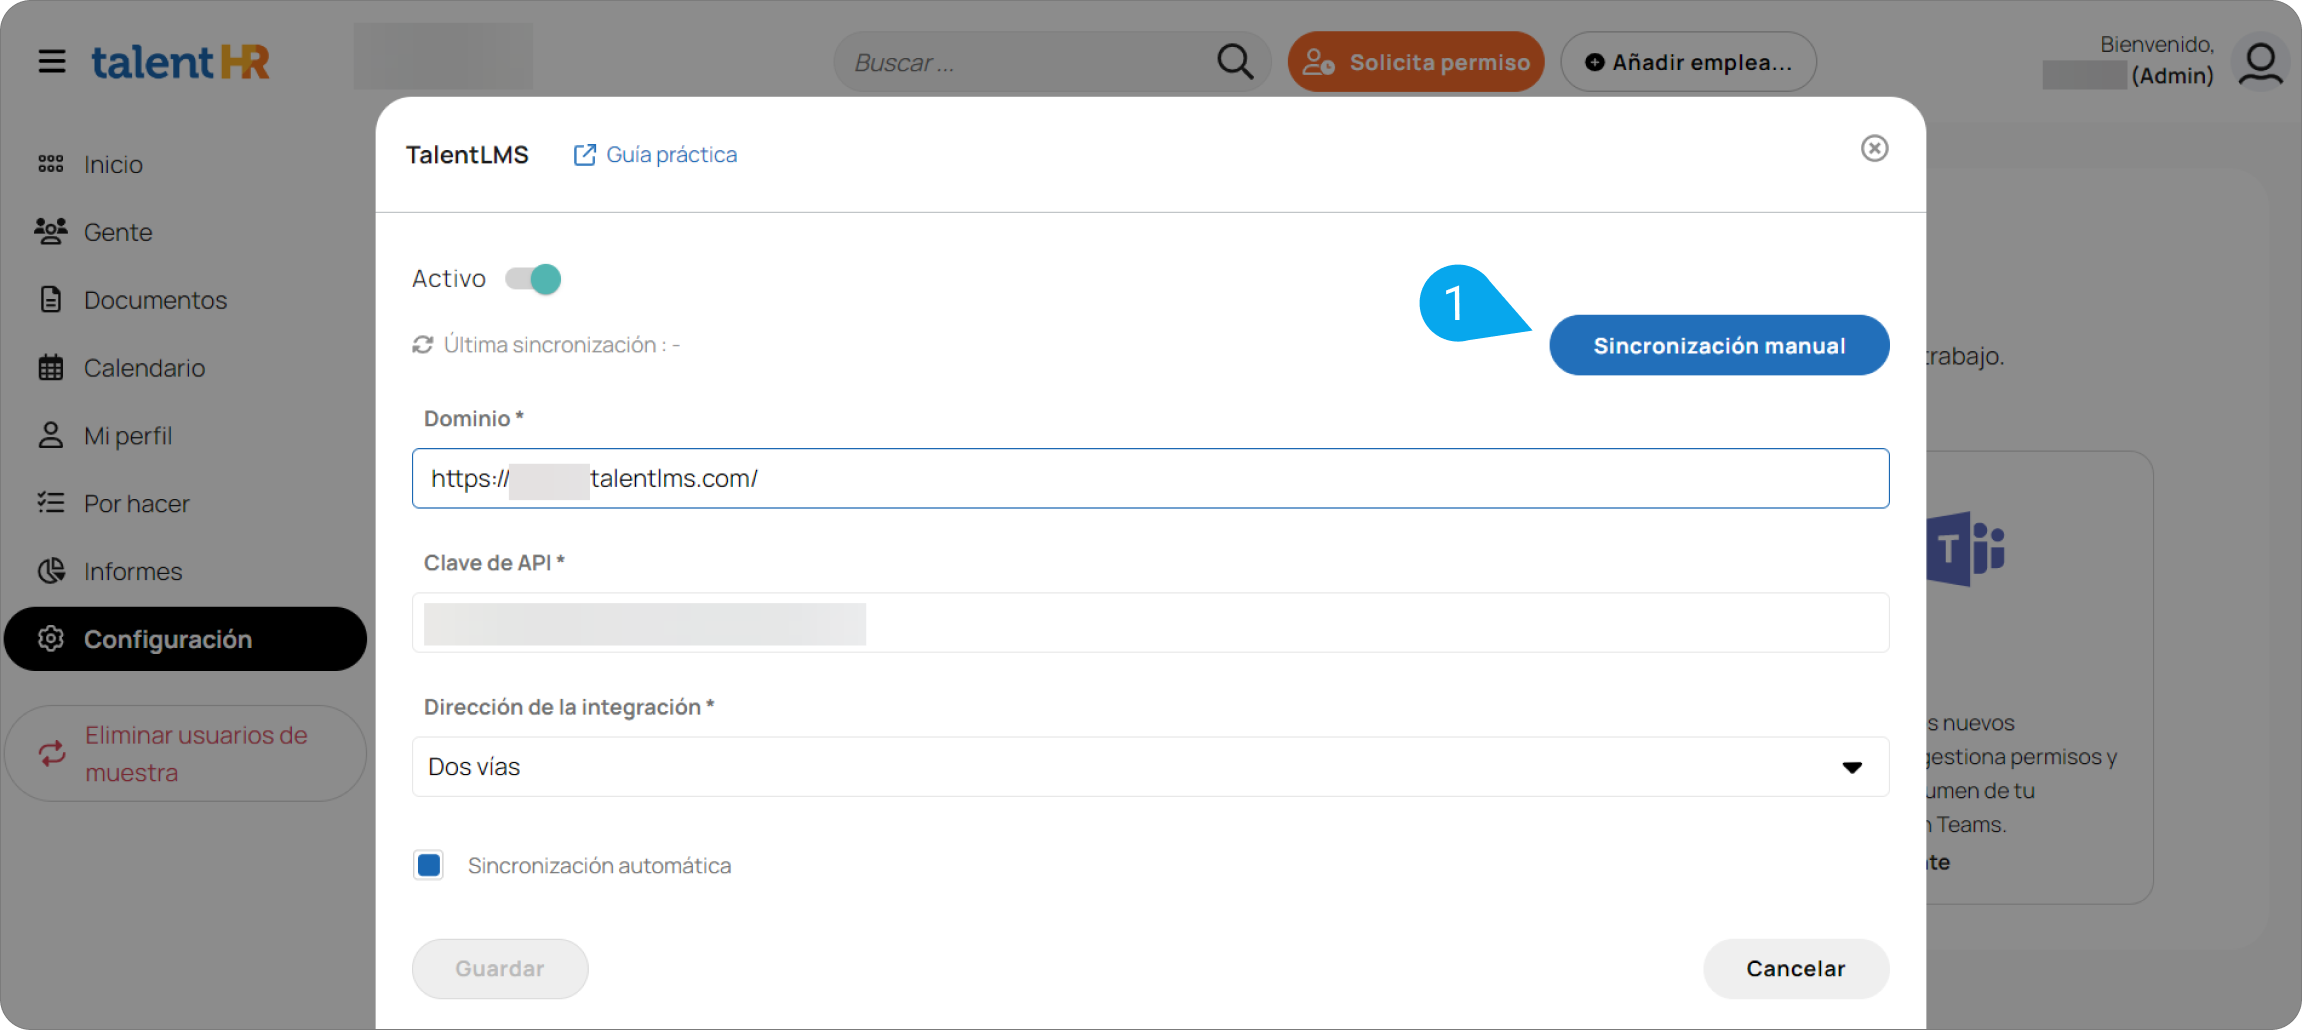Toggle the Activo switch
Screen dimensions: 2302x1030
[533, 279]
